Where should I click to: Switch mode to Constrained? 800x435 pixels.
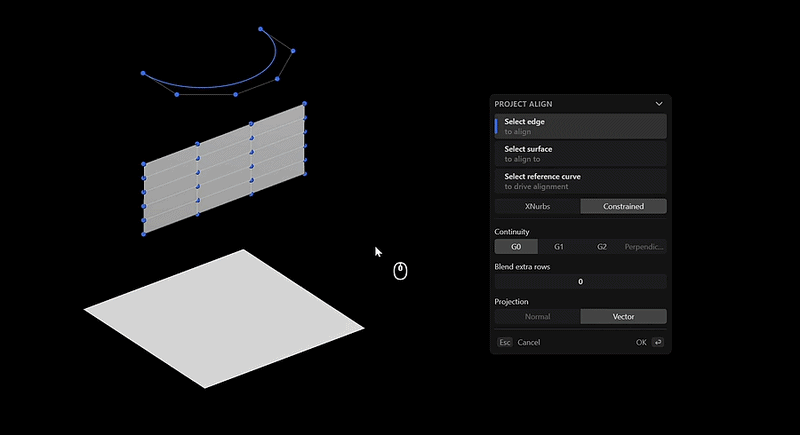coord(623,207)
